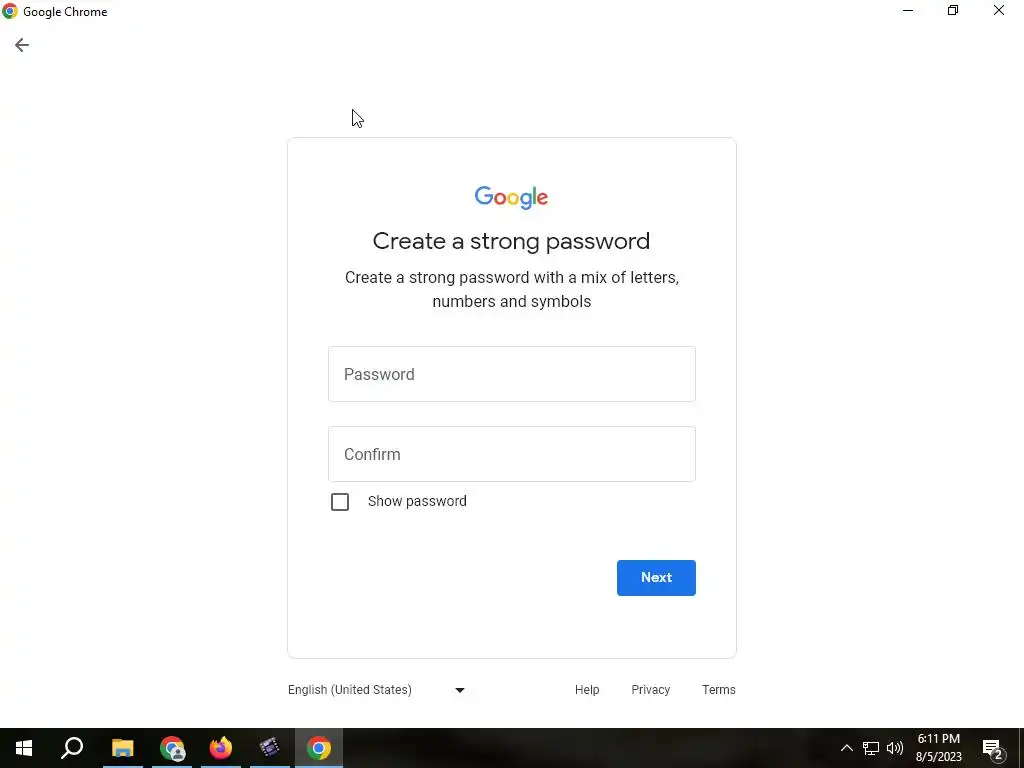Focus the Password input field

coord(511,374)
